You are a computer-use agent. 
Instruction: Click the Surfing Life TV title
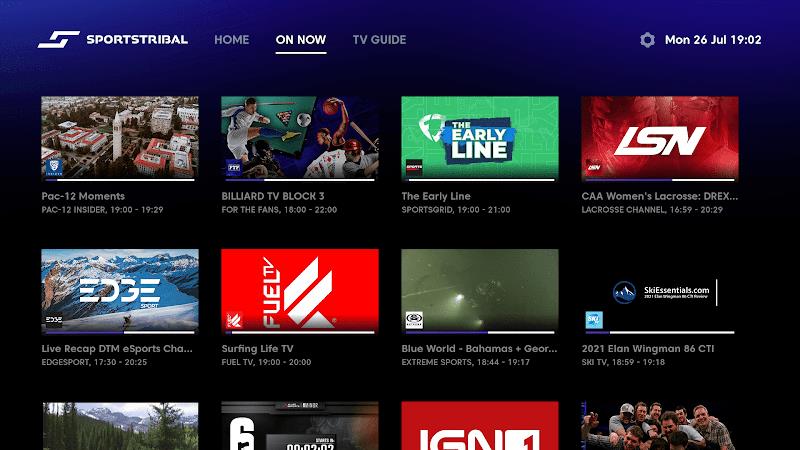coord(258,348)
